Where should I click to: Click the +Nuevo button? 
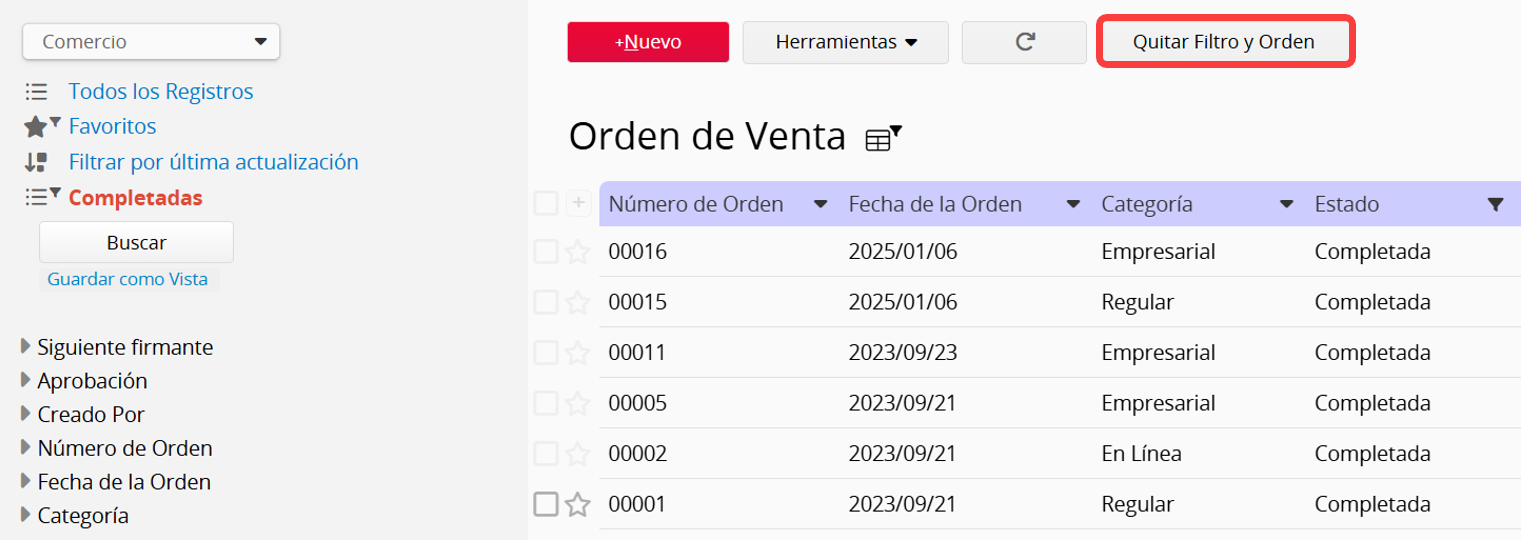tap(648, 42)
